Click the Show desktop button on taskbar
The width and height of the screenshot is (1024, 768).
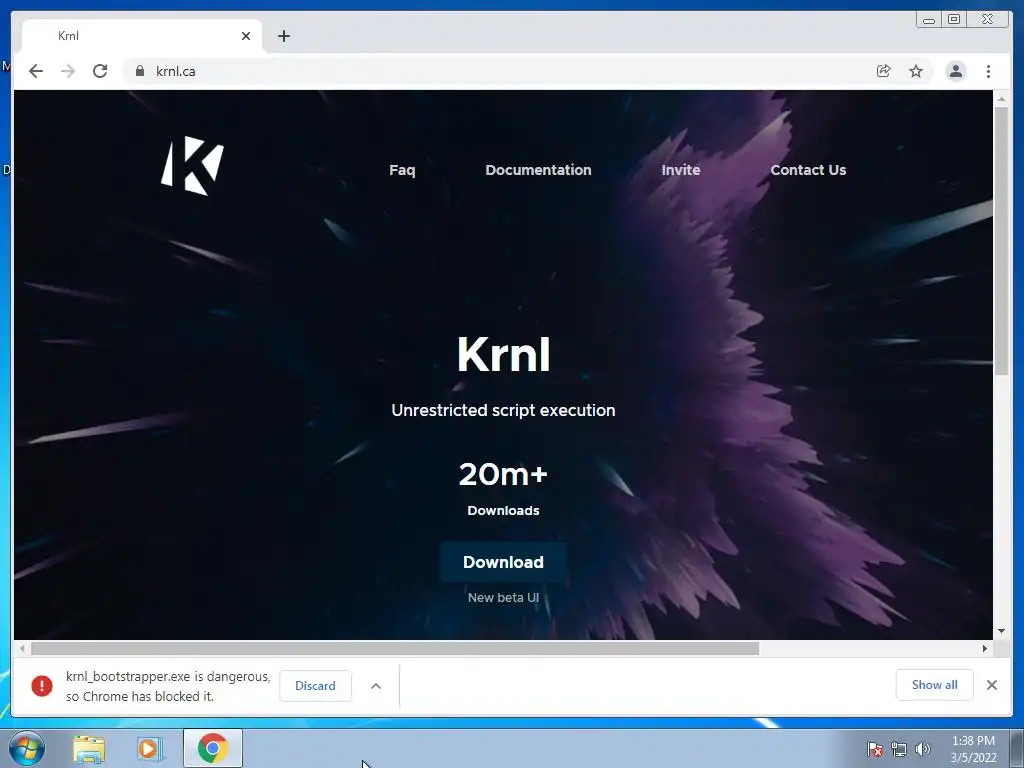point(1017,749)
